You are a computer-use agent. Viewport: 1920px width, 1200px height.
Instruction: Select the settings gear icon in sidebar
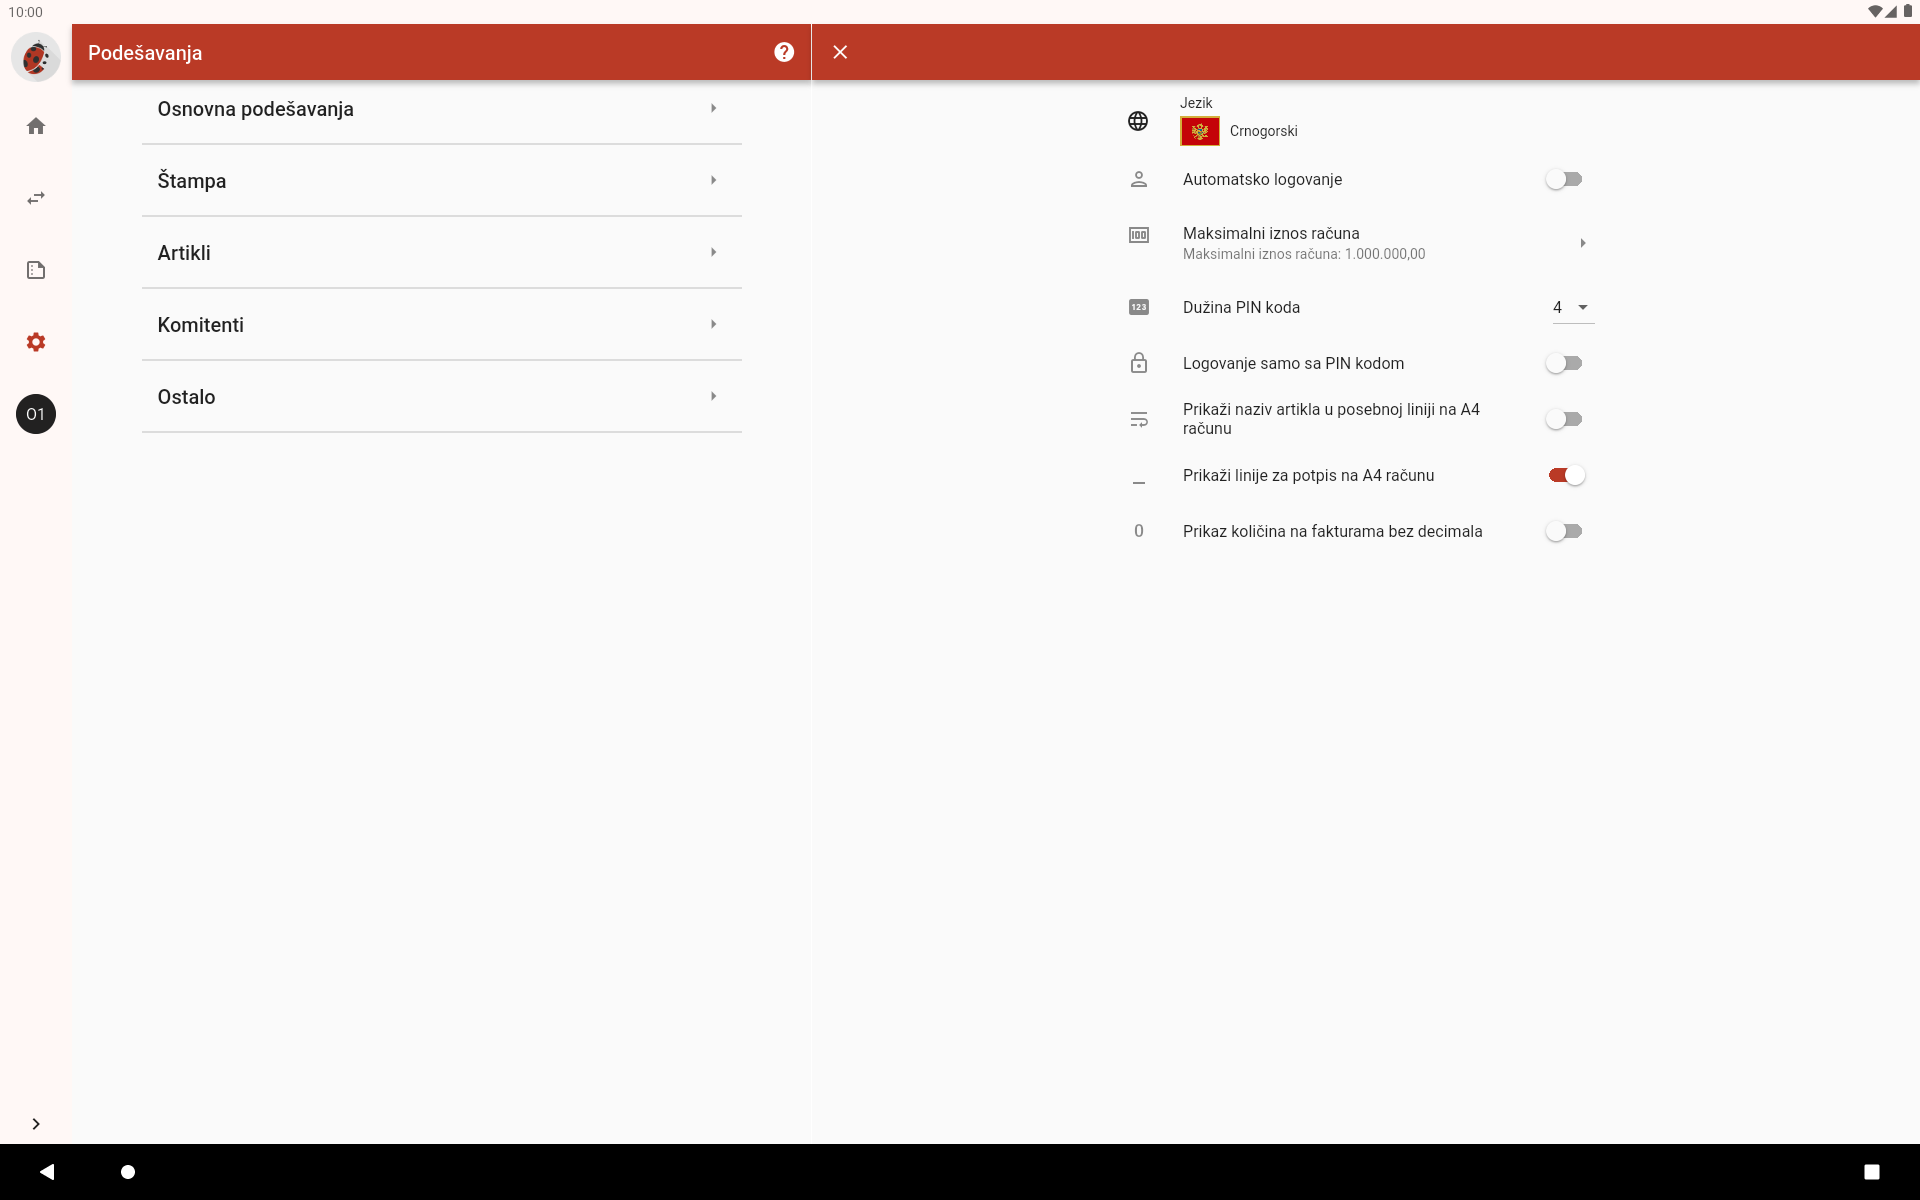(x=36, y=342)
